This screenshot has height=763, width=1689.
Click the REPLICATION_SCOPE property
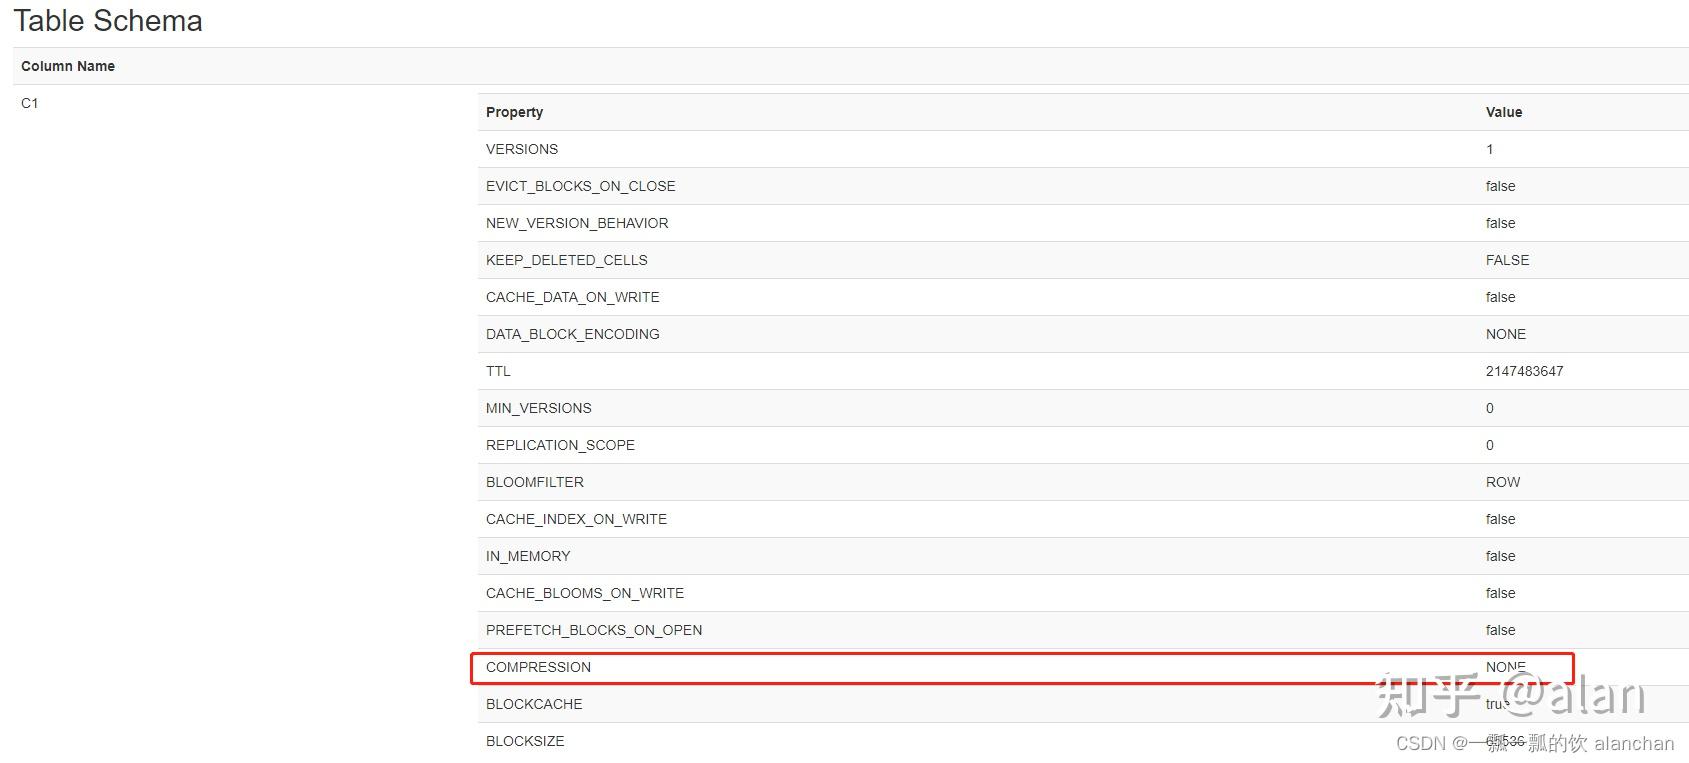560,445
